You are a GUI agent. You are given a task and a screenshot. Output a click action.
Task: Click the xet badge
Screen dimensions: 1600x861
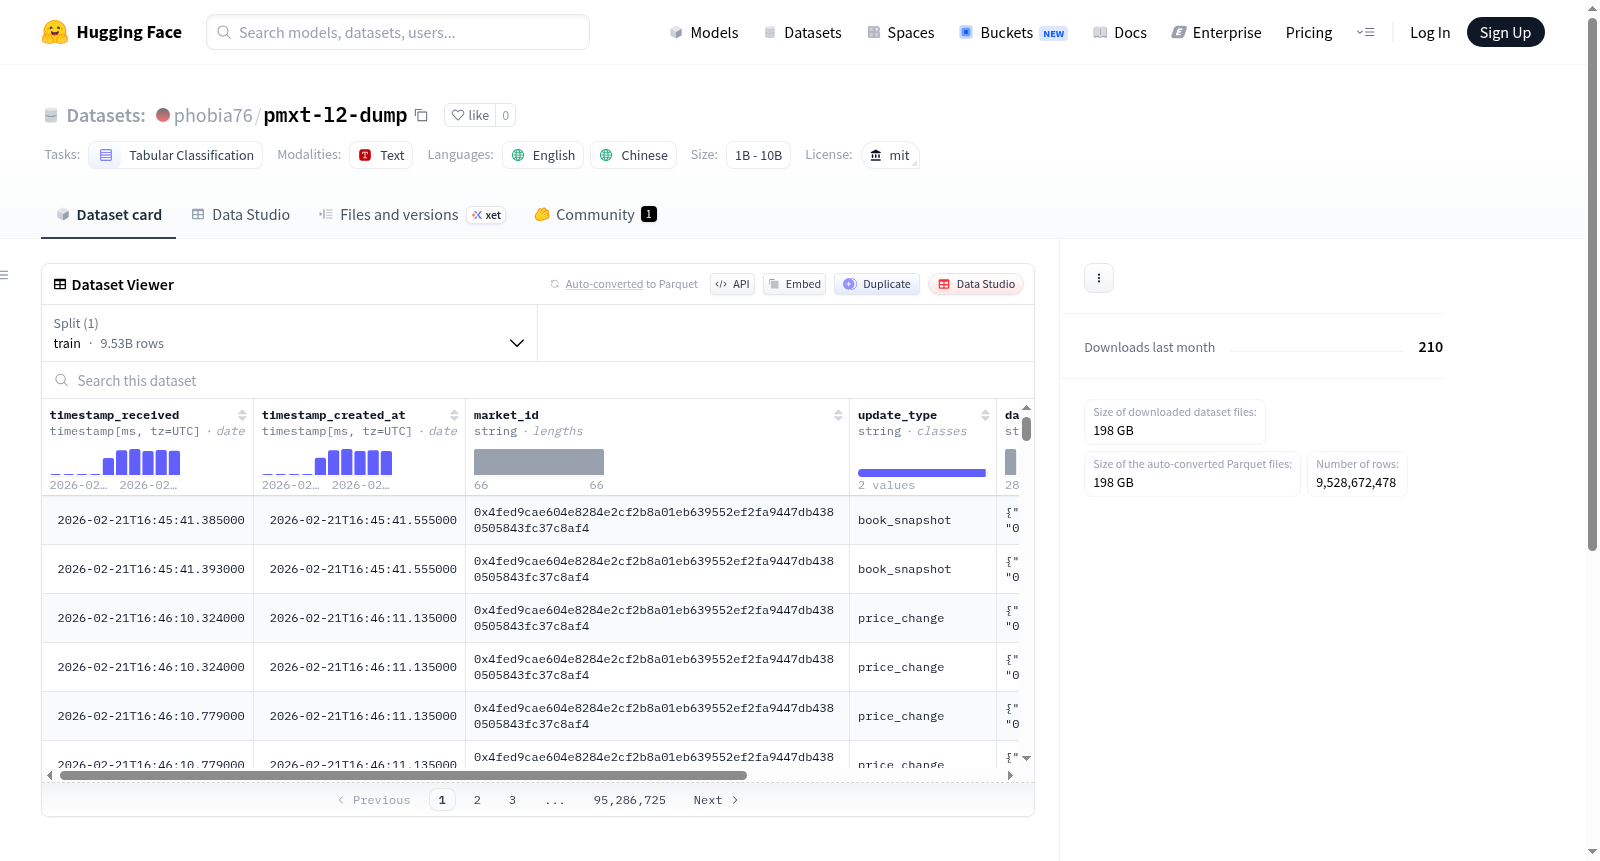pyautogui.click(x=487, y=215)
